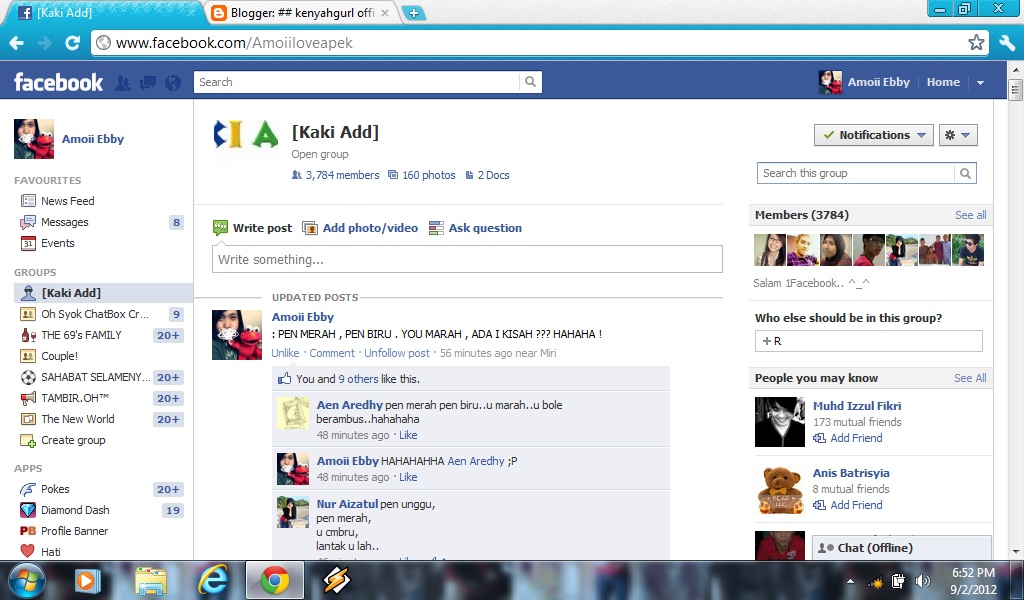
Task: Switch to the Blogger kenyahgurl tab
Action: (301, 13)
